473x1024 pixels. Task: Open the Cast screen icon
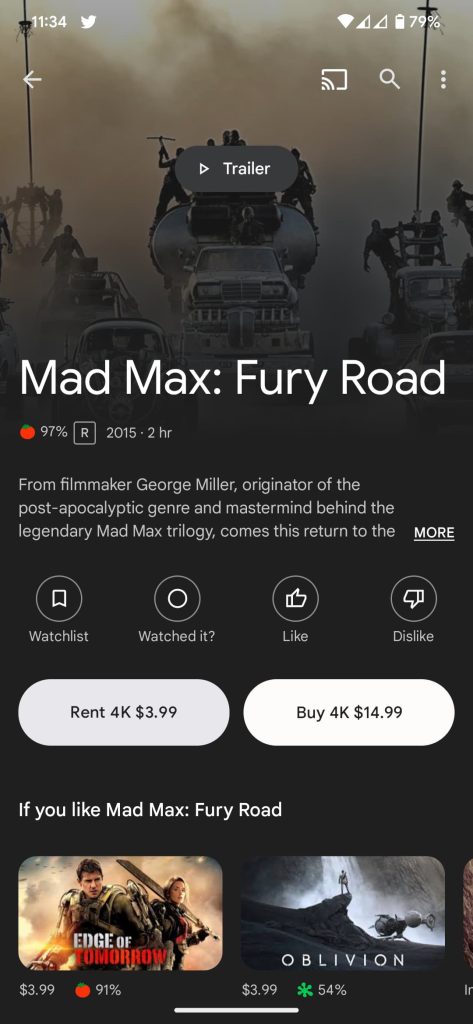coord(334,80)
